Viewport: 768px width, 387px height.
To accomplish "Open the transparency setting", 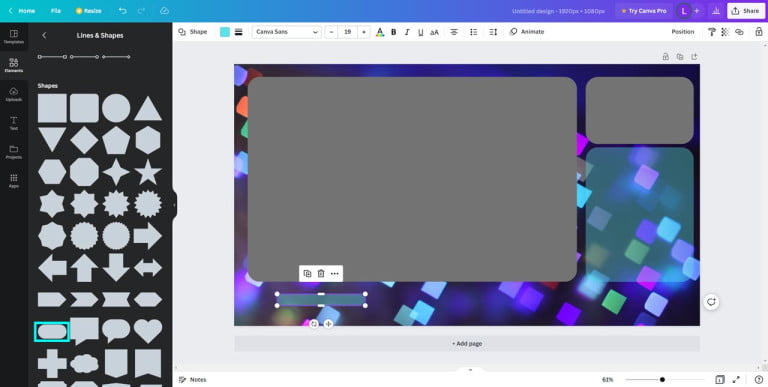I will (x=725, y=32).
